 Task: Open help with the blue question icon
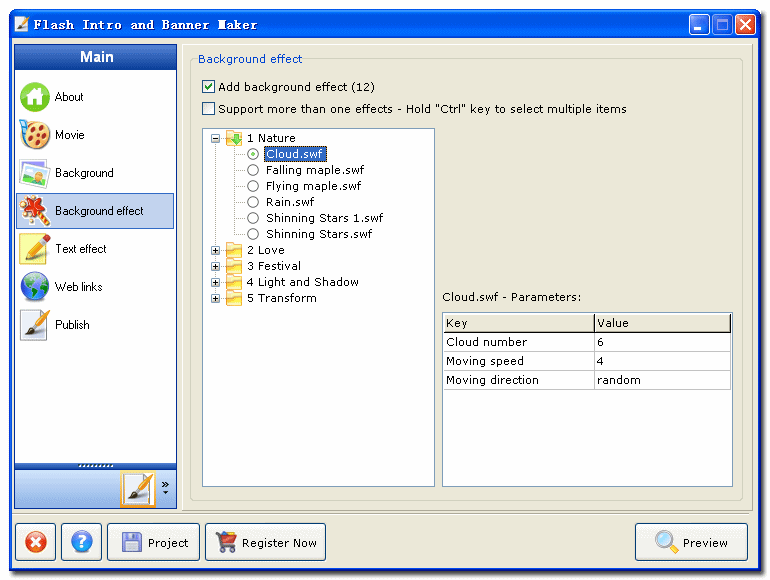(x=82, y=542)
